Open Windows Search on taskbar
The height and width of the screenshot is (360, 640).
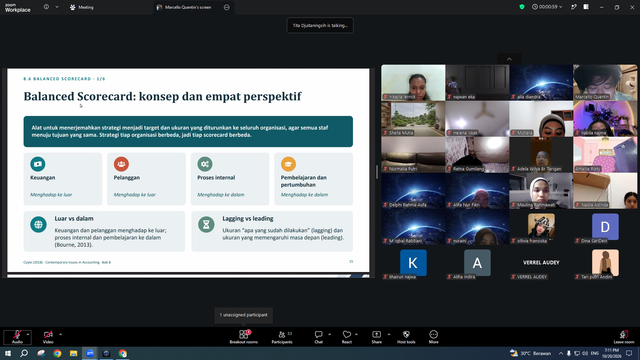coord(24,353)
